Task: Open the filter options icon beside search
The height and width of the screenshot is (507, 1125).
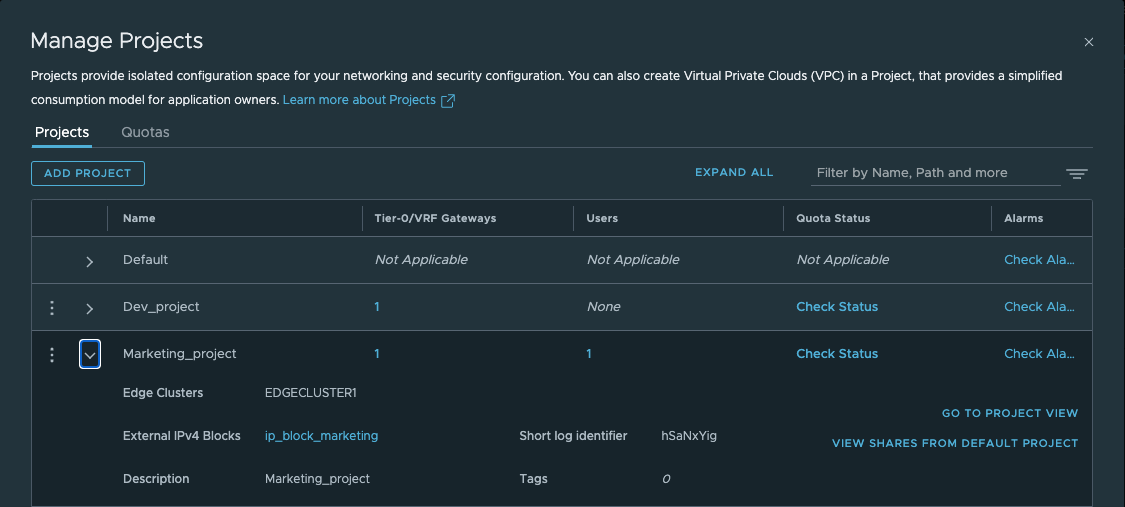Action: [1076, 173]
